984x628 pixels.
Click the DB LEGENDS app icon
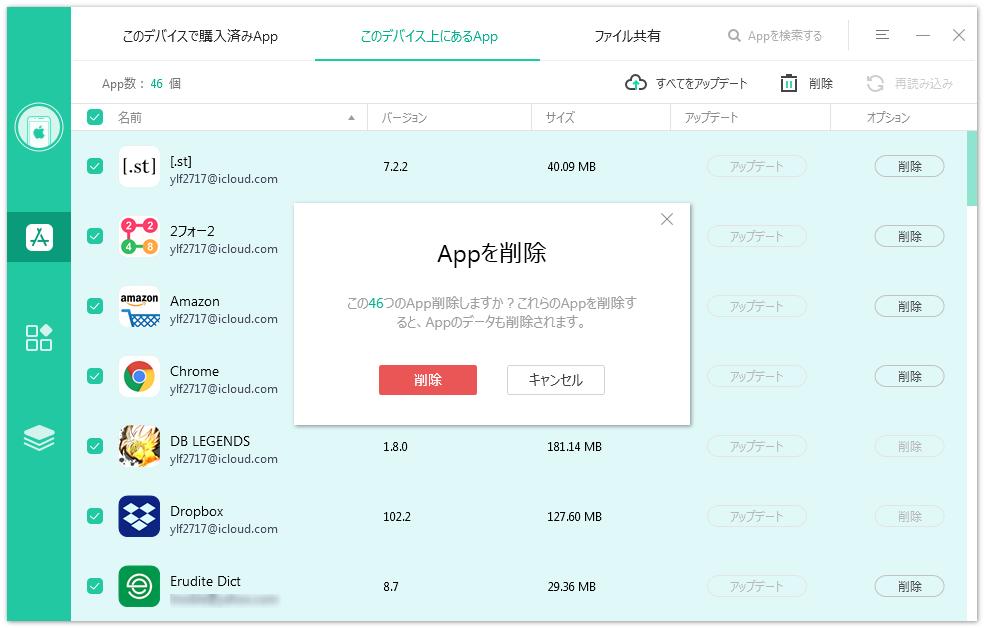click(139, 447)
